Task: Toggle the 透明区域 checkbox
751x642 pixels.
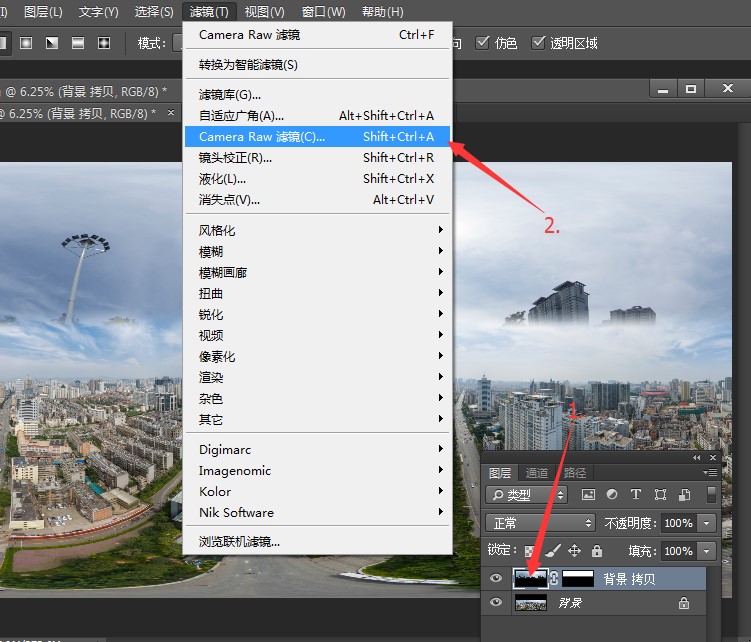Action: pos(539,43)
